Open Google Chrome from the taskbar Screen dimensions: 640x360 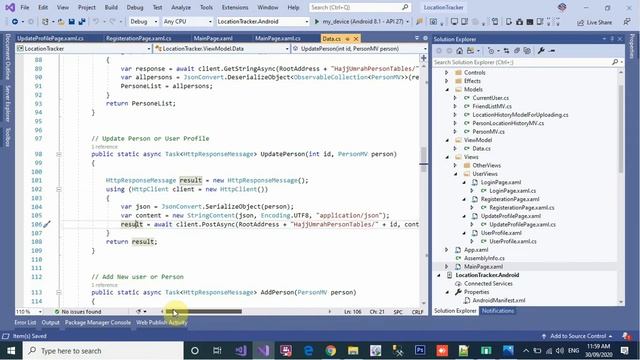point(331,351)
